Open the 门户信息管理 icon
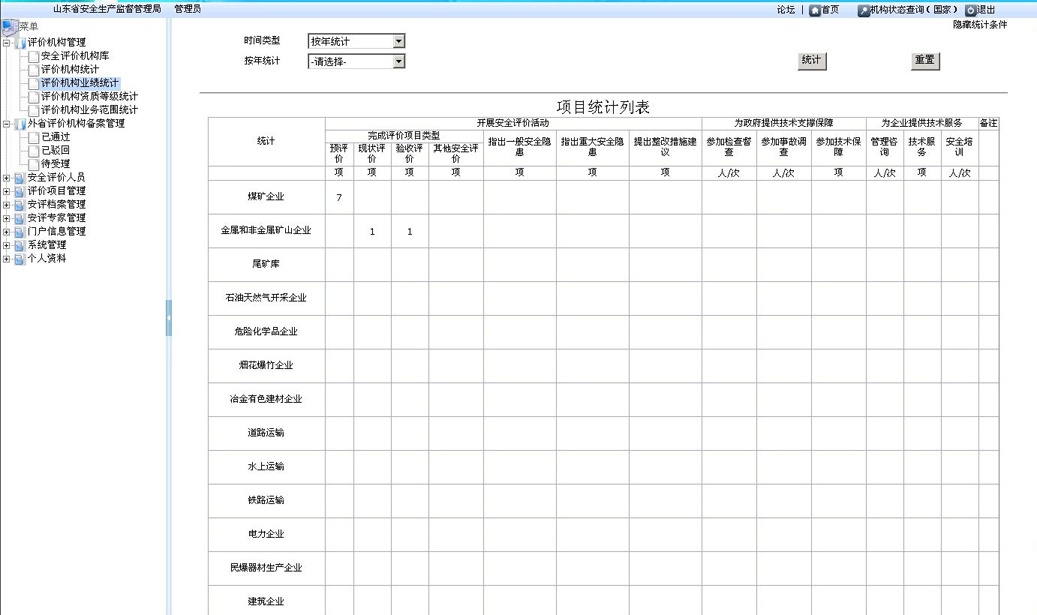Viewport: 1037px width, 615px height. point(20,231)
